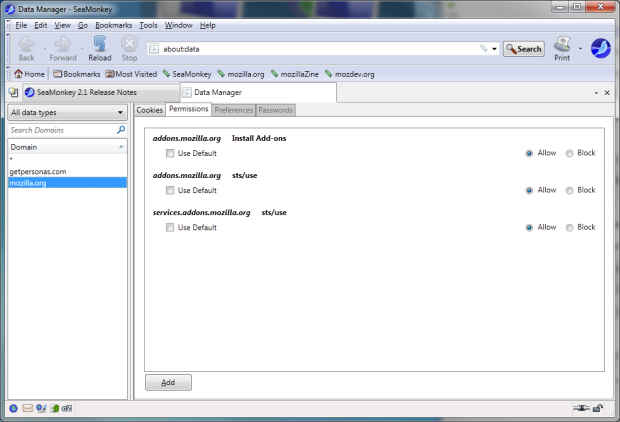Select Block for addons.mozilla.org sts/use

569,190
